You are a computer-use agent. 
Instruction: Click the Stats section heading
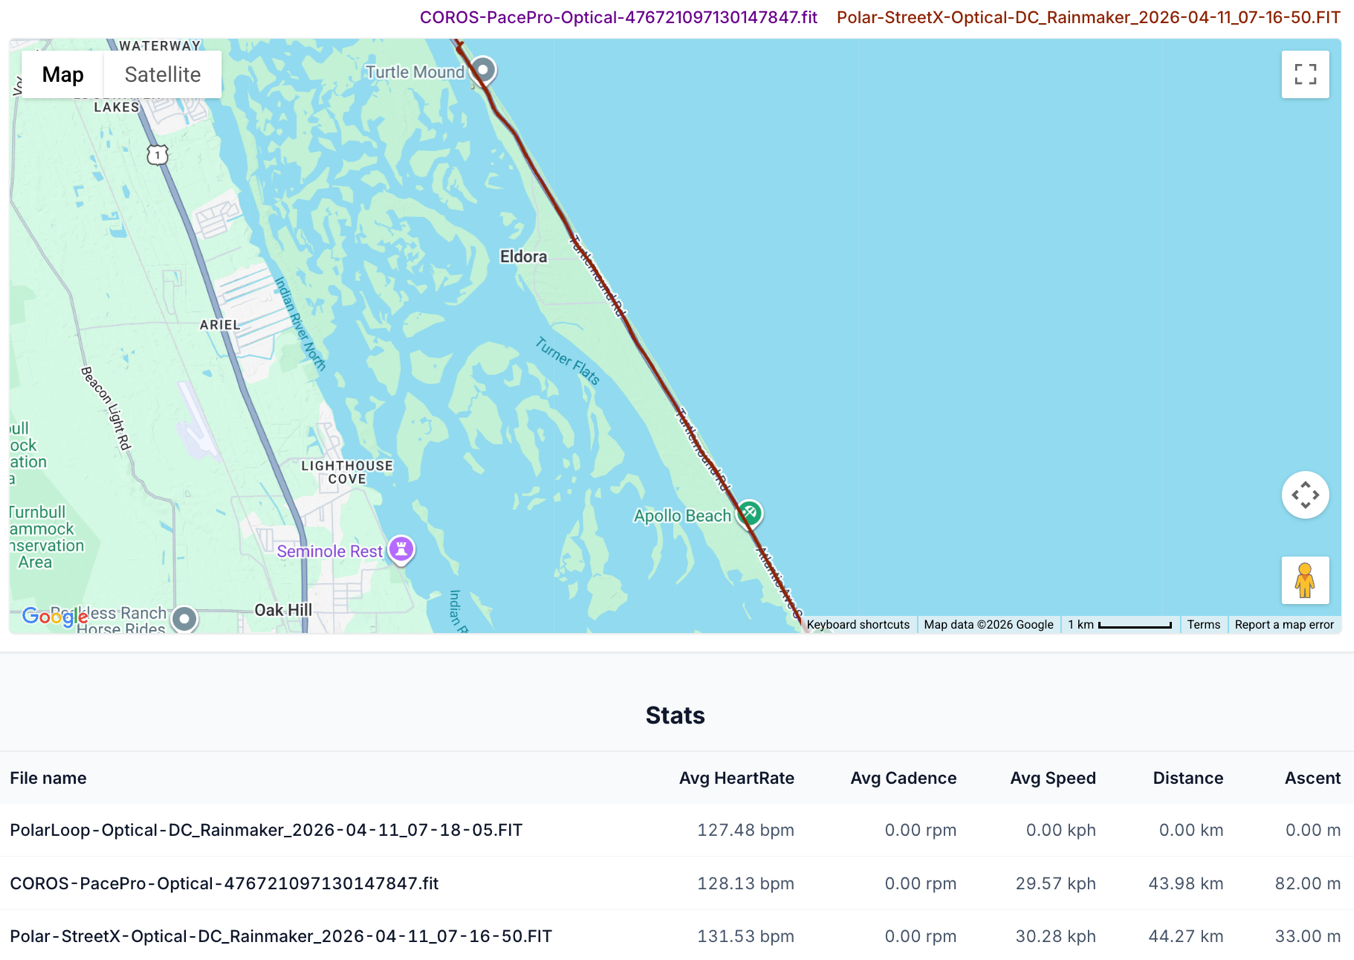click(x=675, y=715)
